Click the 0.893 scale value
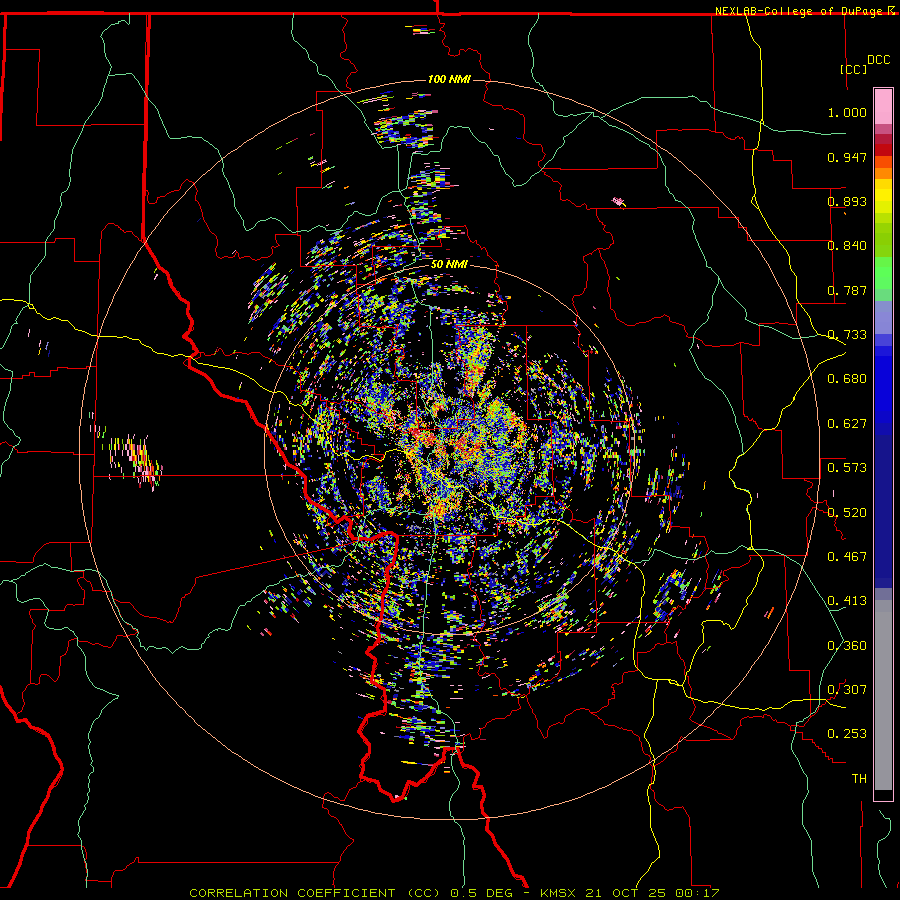900x900 pixels. click(x=847, y=201)
